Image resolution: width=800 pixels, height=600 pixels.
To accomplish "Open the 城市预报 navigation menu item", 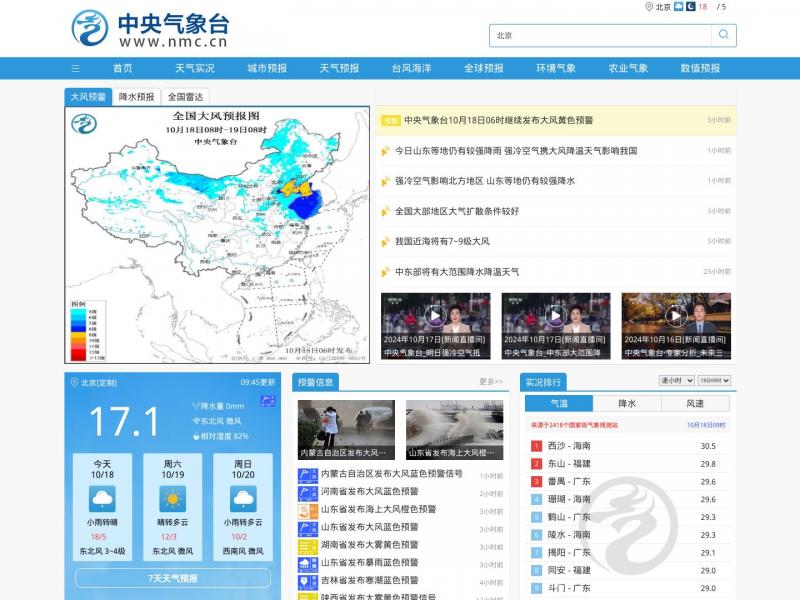I will (267, 68).
